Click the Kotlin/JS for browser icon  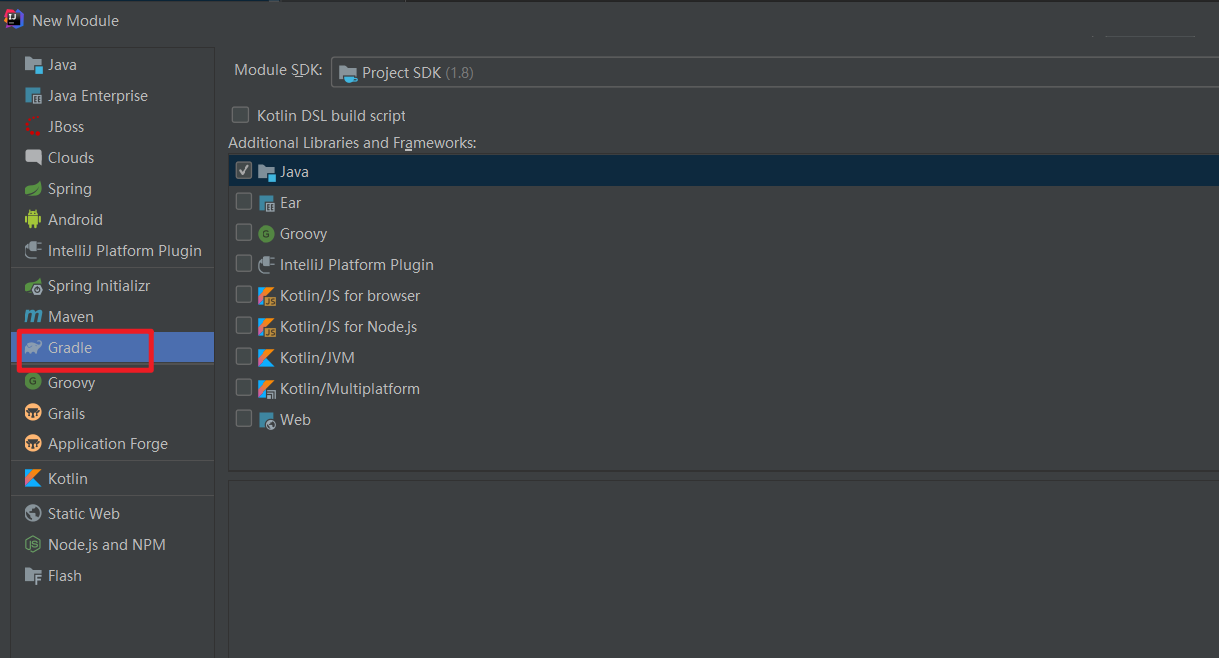point(266,296)
